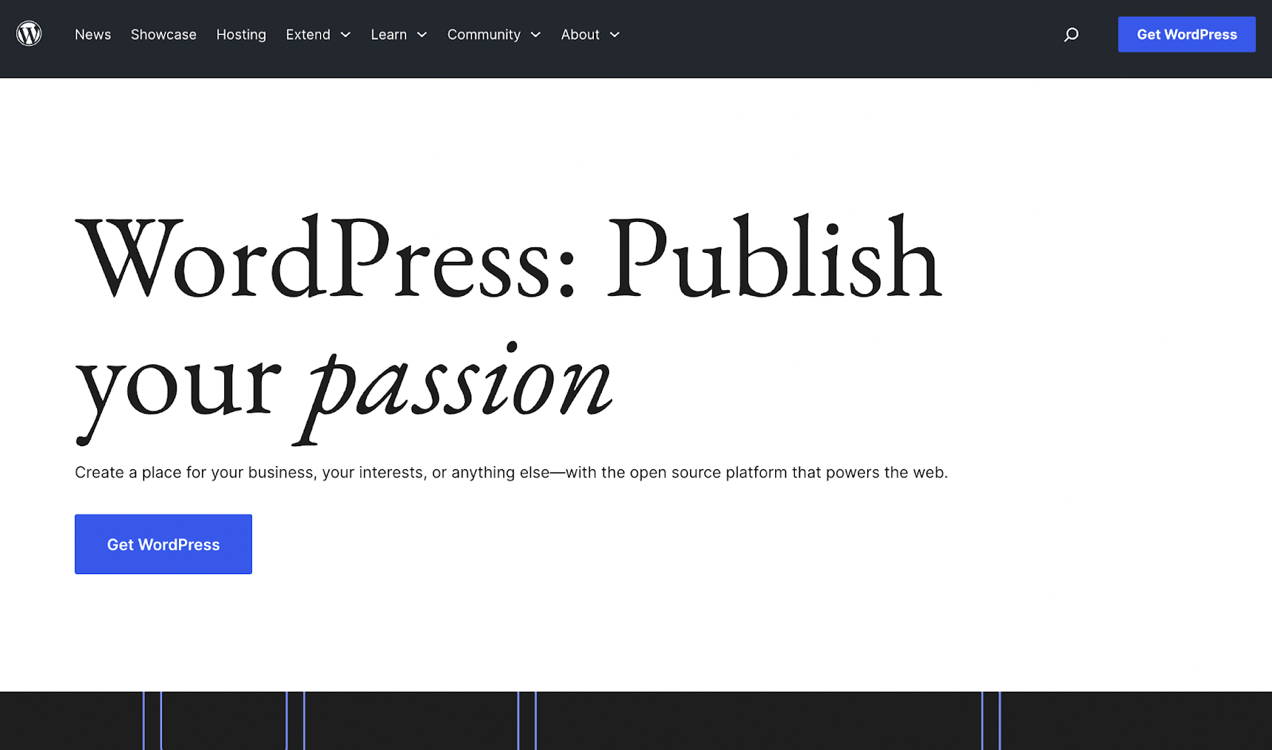Image resolution: width=1272 pixels, height=750 pixels.
Task: Open the About menu
Action: point(580,34)
